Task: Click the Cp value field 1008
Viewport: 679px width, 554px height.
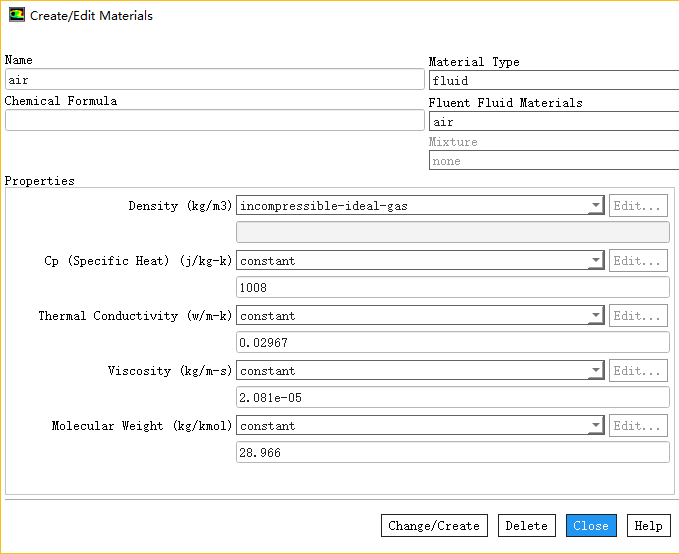Action: coord(452,288)
